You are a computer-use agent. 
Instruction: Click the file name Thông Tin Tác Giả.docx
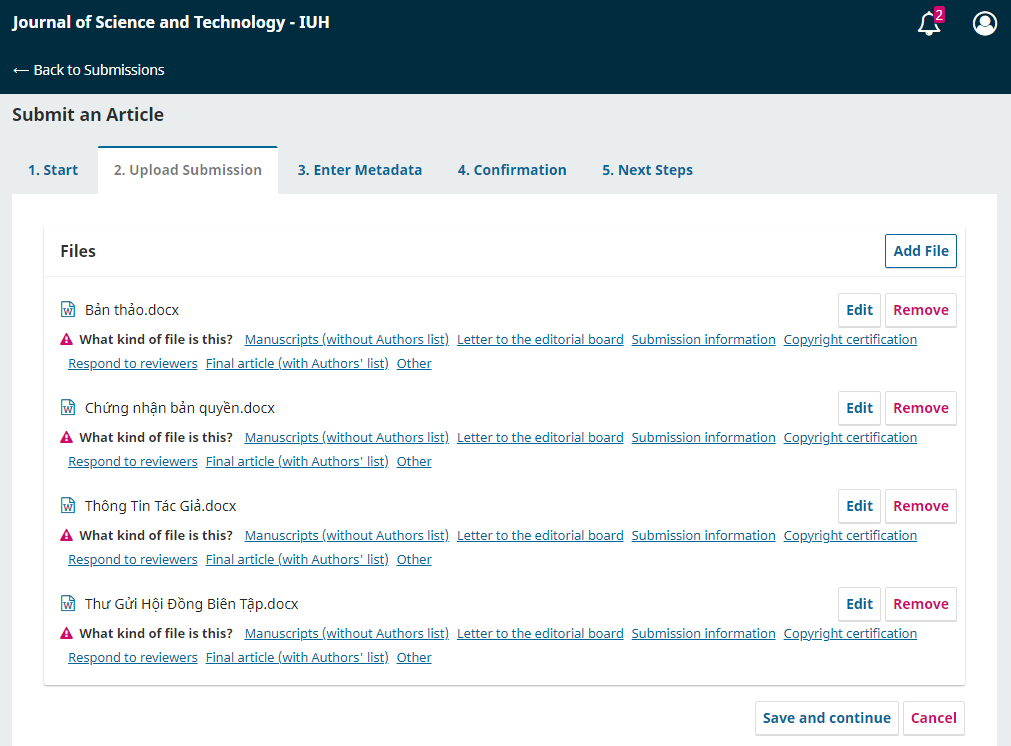coord(161,506)
